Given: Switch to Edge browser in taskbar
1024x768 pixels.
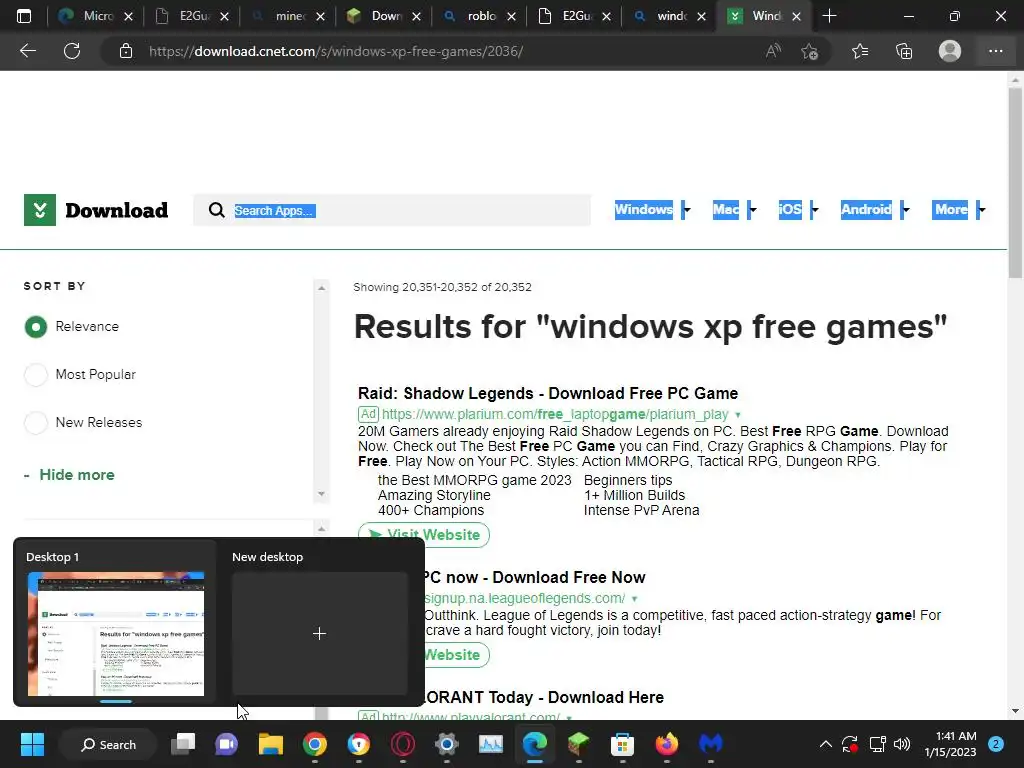Looking at the screenshot, I should click(535, 744).
